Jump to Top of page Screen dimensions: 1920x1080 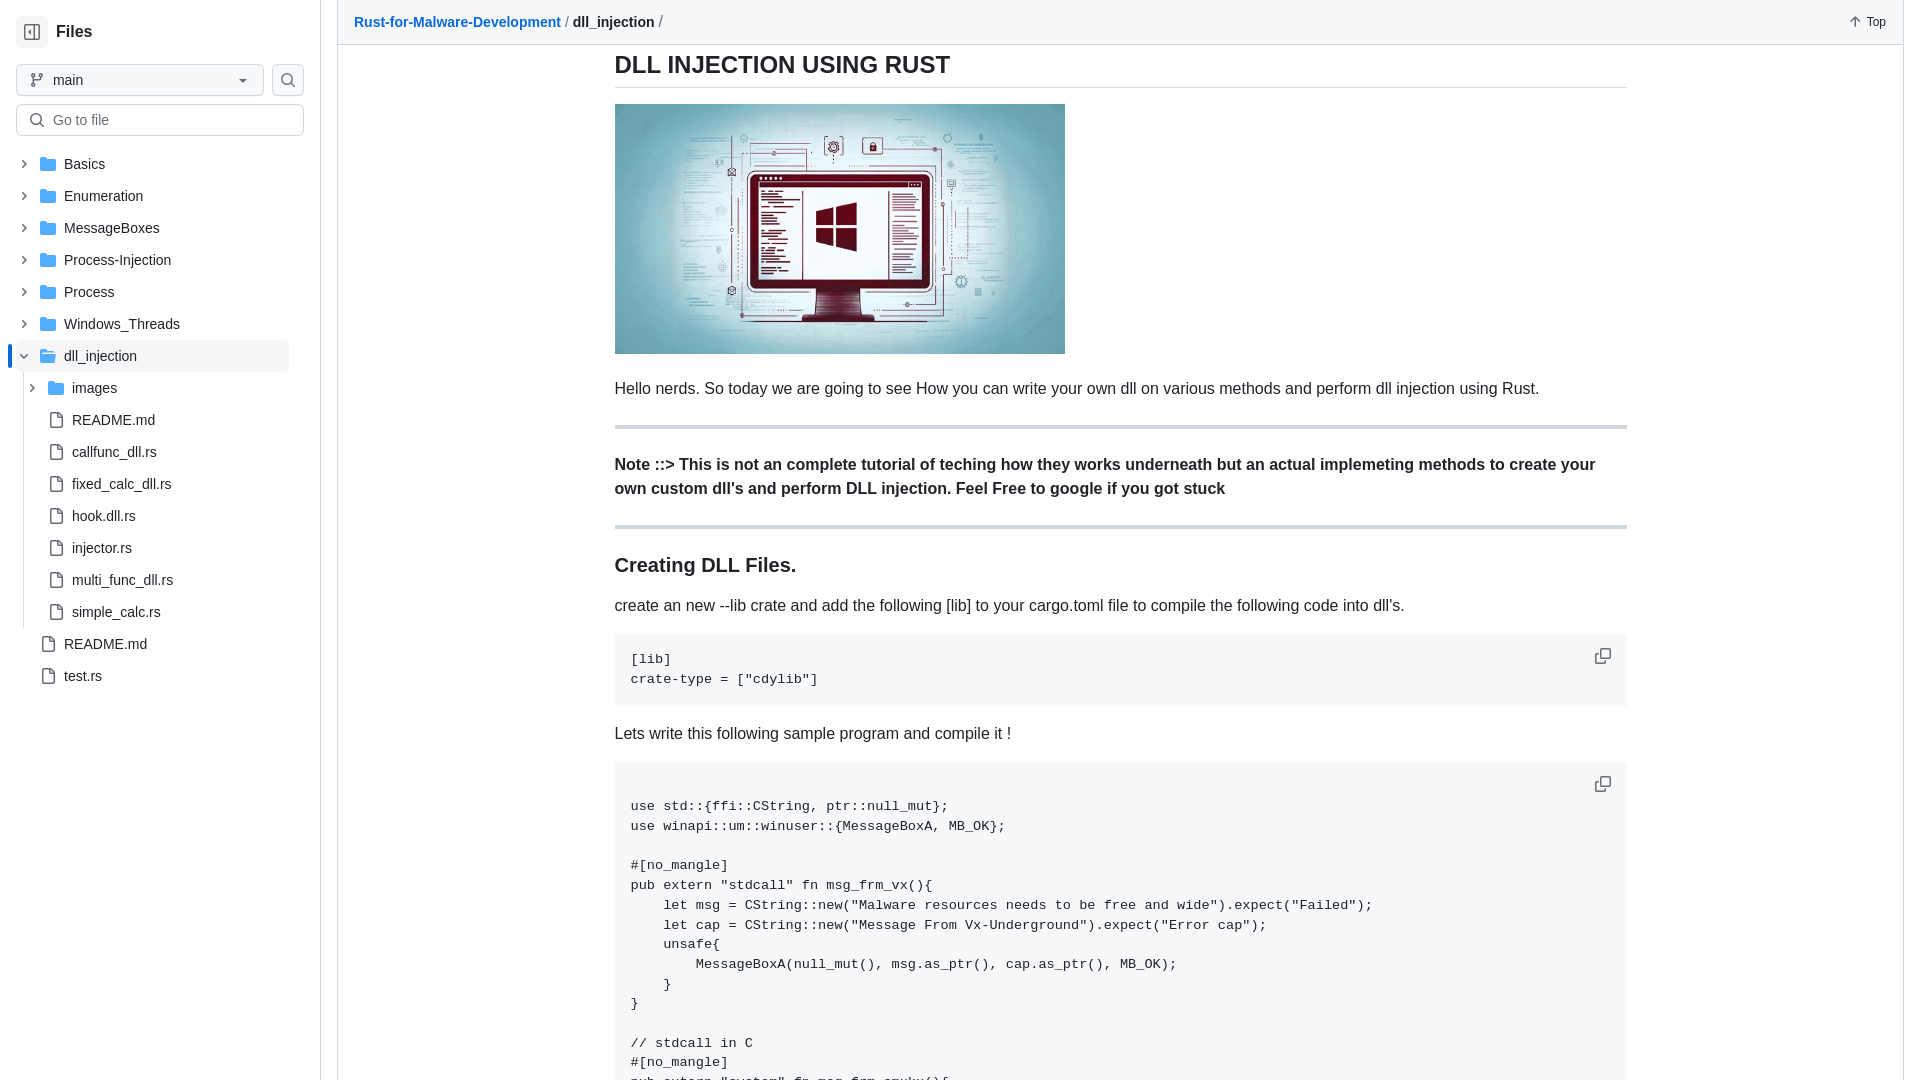click(x=1867, y=22)
